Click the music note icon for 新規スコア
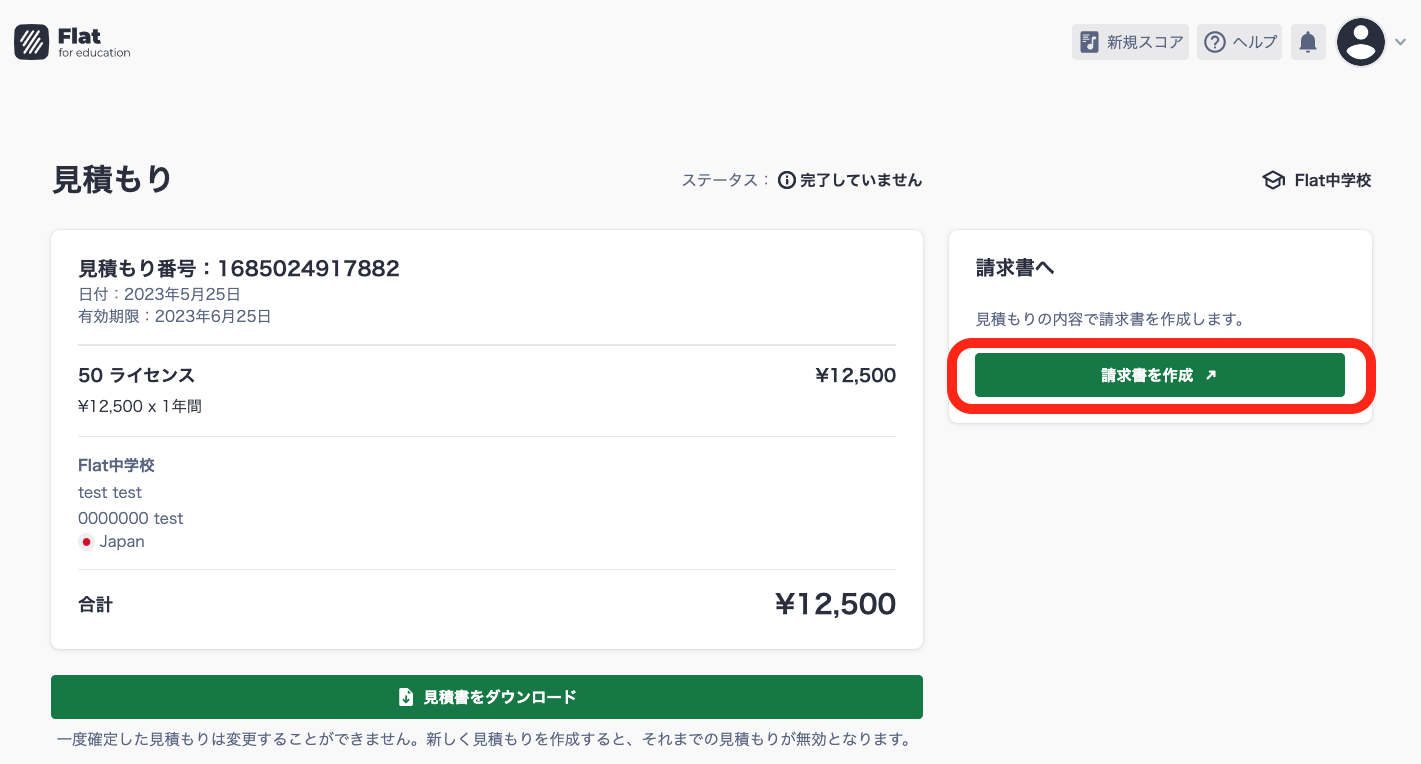The height and width of the screenshot is (764, 1421). click(x=1089, y=42)
